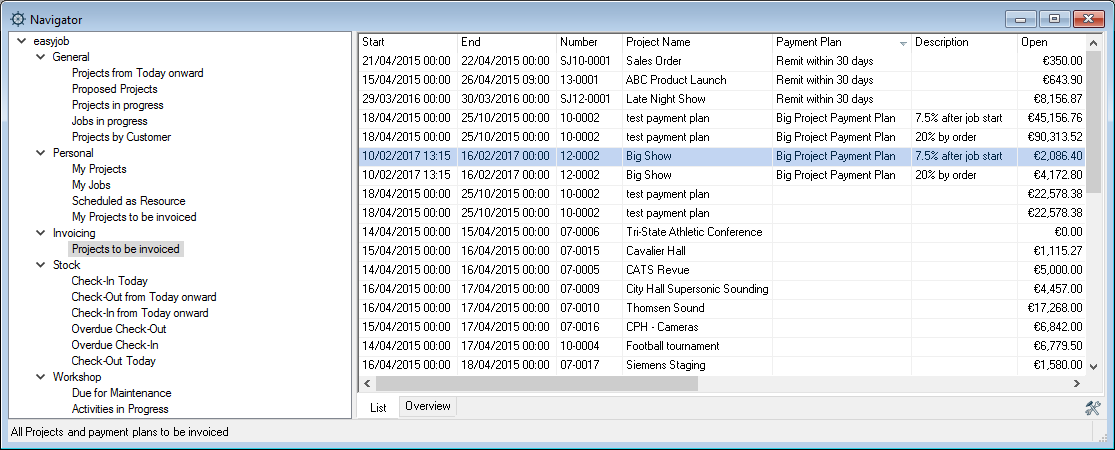
Task: Switch to the Overview tab
Action: tap(428, 406)
